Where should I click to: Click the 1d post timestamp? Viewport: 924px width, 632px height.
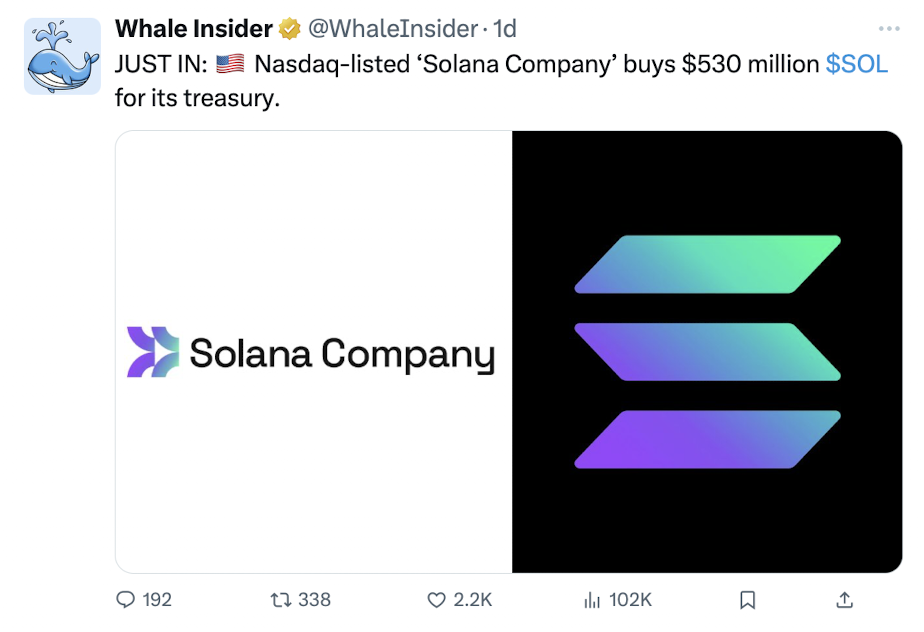point(505,30)
